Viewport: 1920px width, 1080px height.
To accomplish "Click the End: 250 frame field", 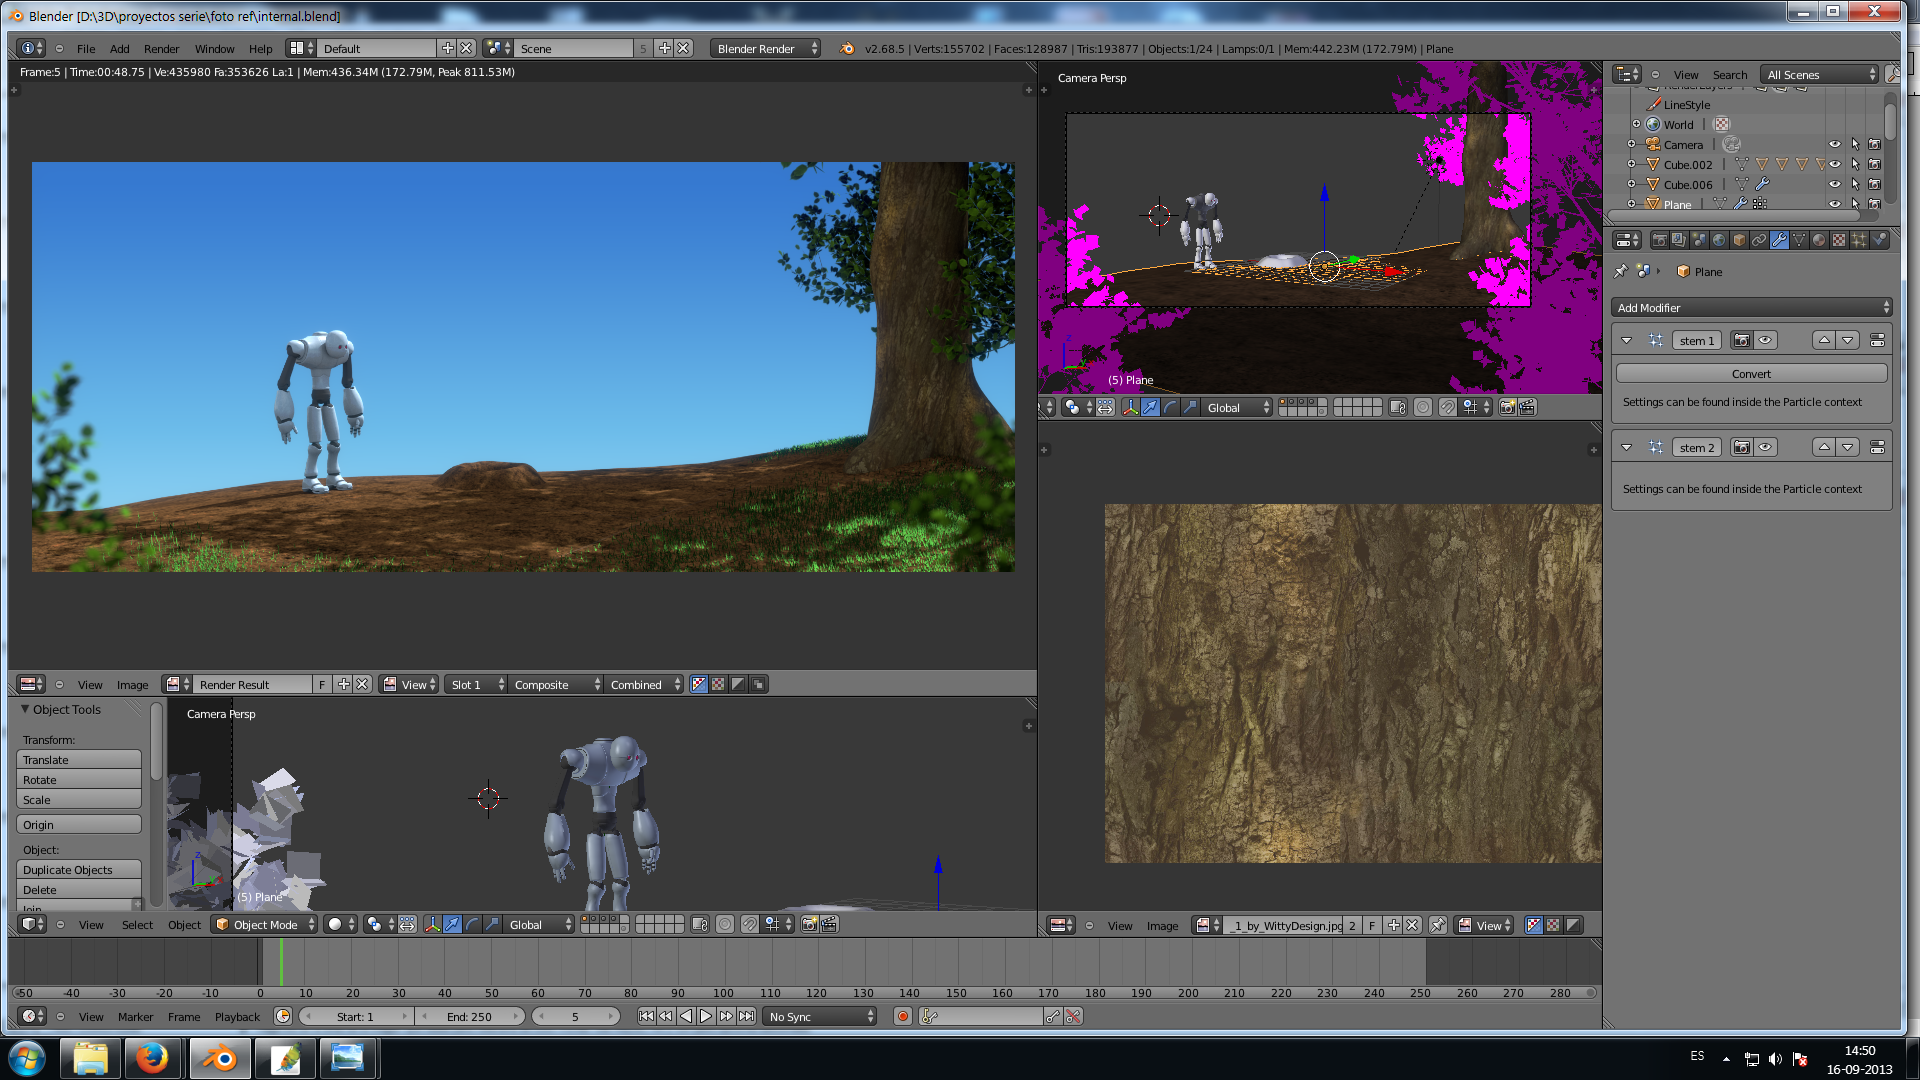I will [469, 1016].
